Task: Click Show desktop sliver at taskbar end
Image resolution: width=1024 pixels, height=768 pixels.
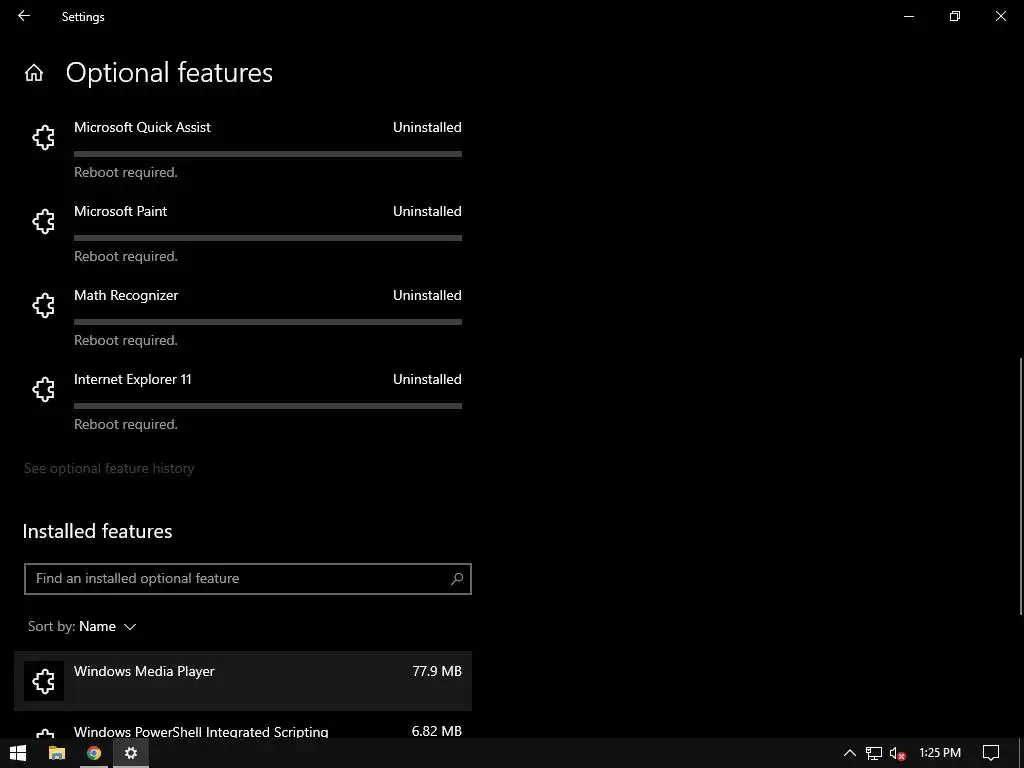Action: click(1021, 753)
